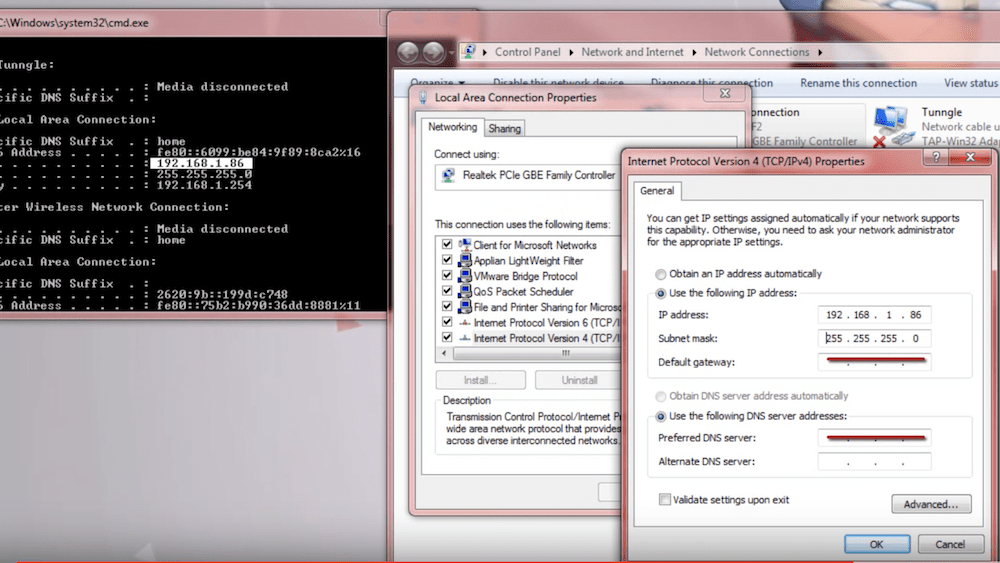
Task: Switch to the Sharing tab
Action: [x=504, y=128]
